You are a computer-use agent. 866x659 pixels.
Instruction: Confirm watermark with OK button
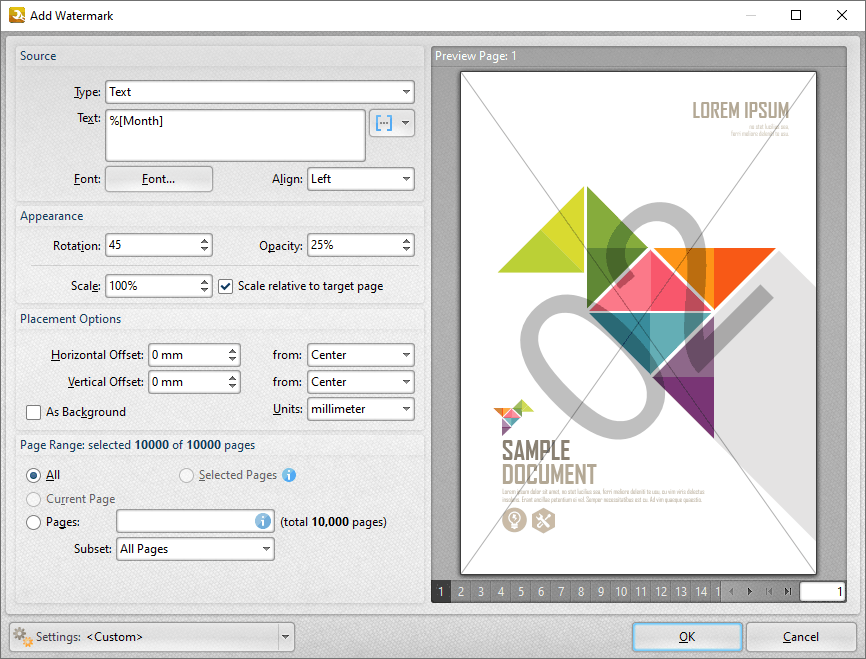click(x=687, y=636)
